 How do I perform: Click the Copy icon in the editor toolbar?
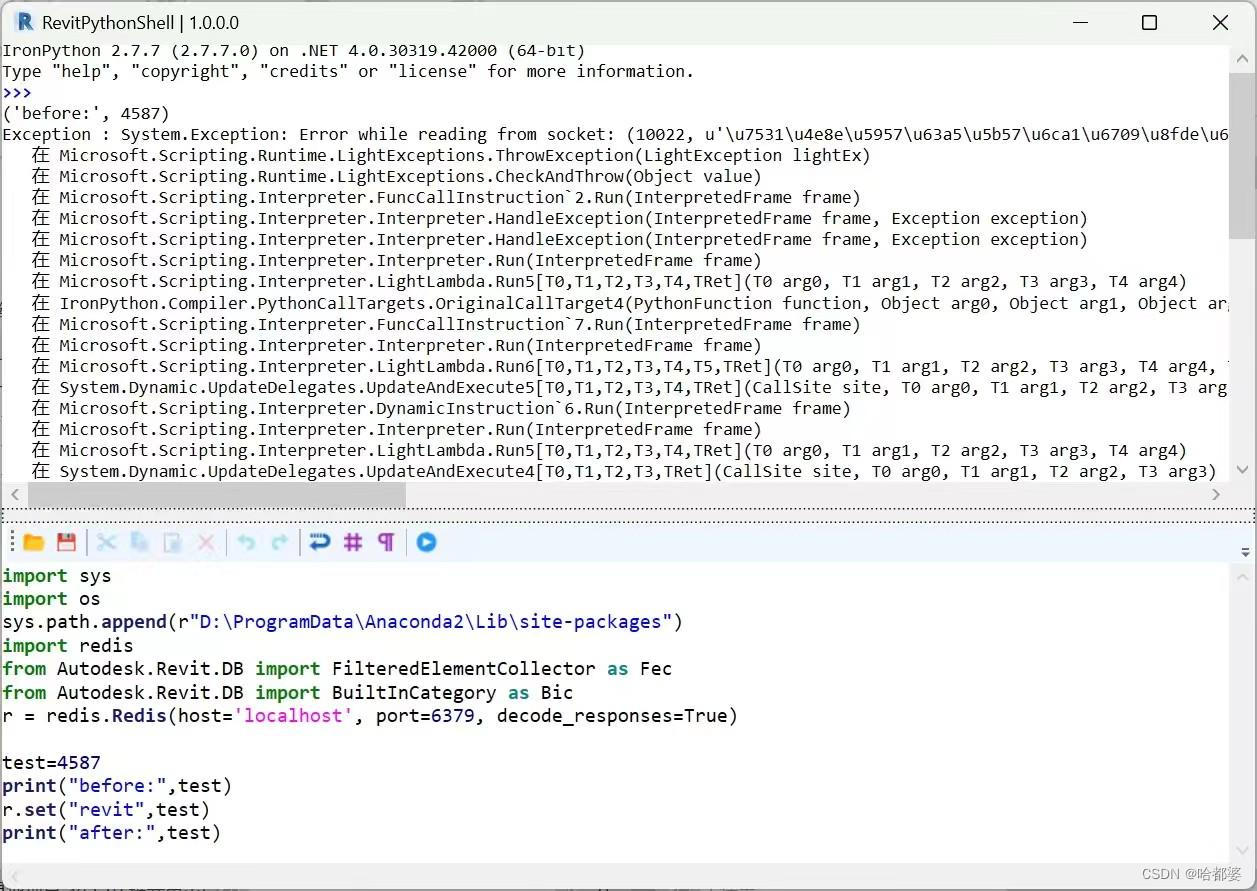click(x=139, y=541)
